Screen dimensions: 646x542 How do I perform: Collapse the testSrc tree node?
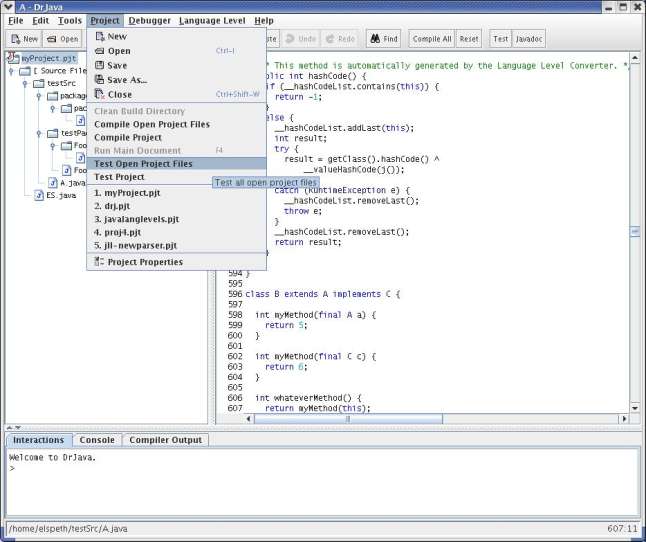point(25,84)
